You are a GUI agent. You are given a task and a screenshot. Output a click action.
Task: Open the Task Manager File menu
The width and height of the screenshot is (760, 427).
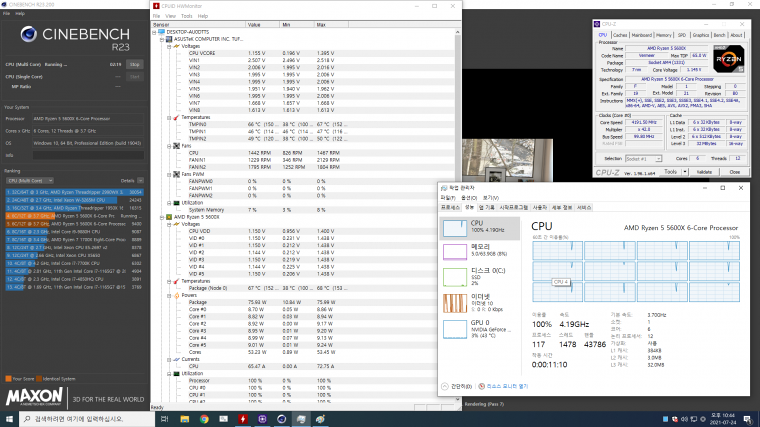(x=447, y=198)
